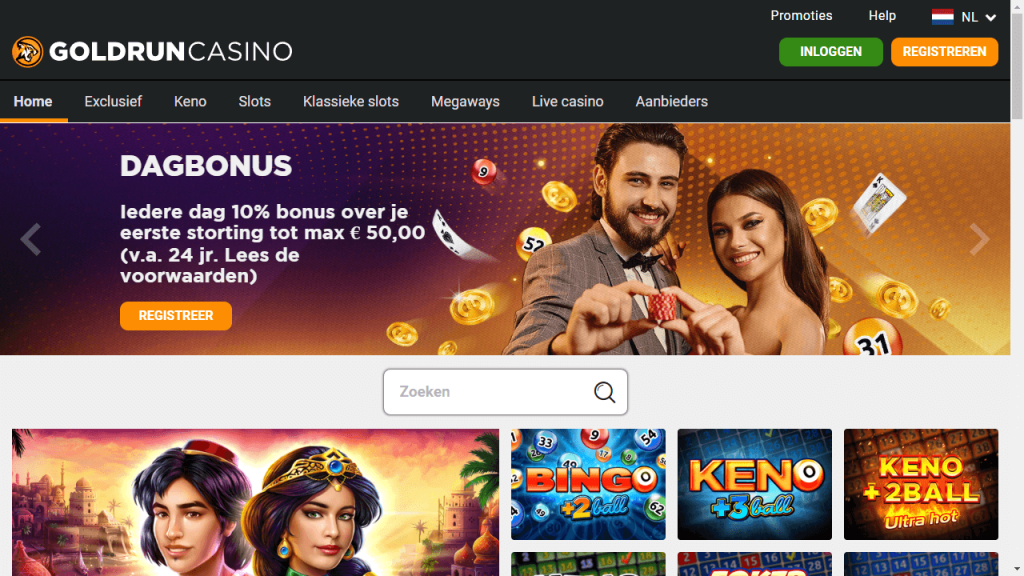Advance to next banner slide arrow

click(979, 239)
